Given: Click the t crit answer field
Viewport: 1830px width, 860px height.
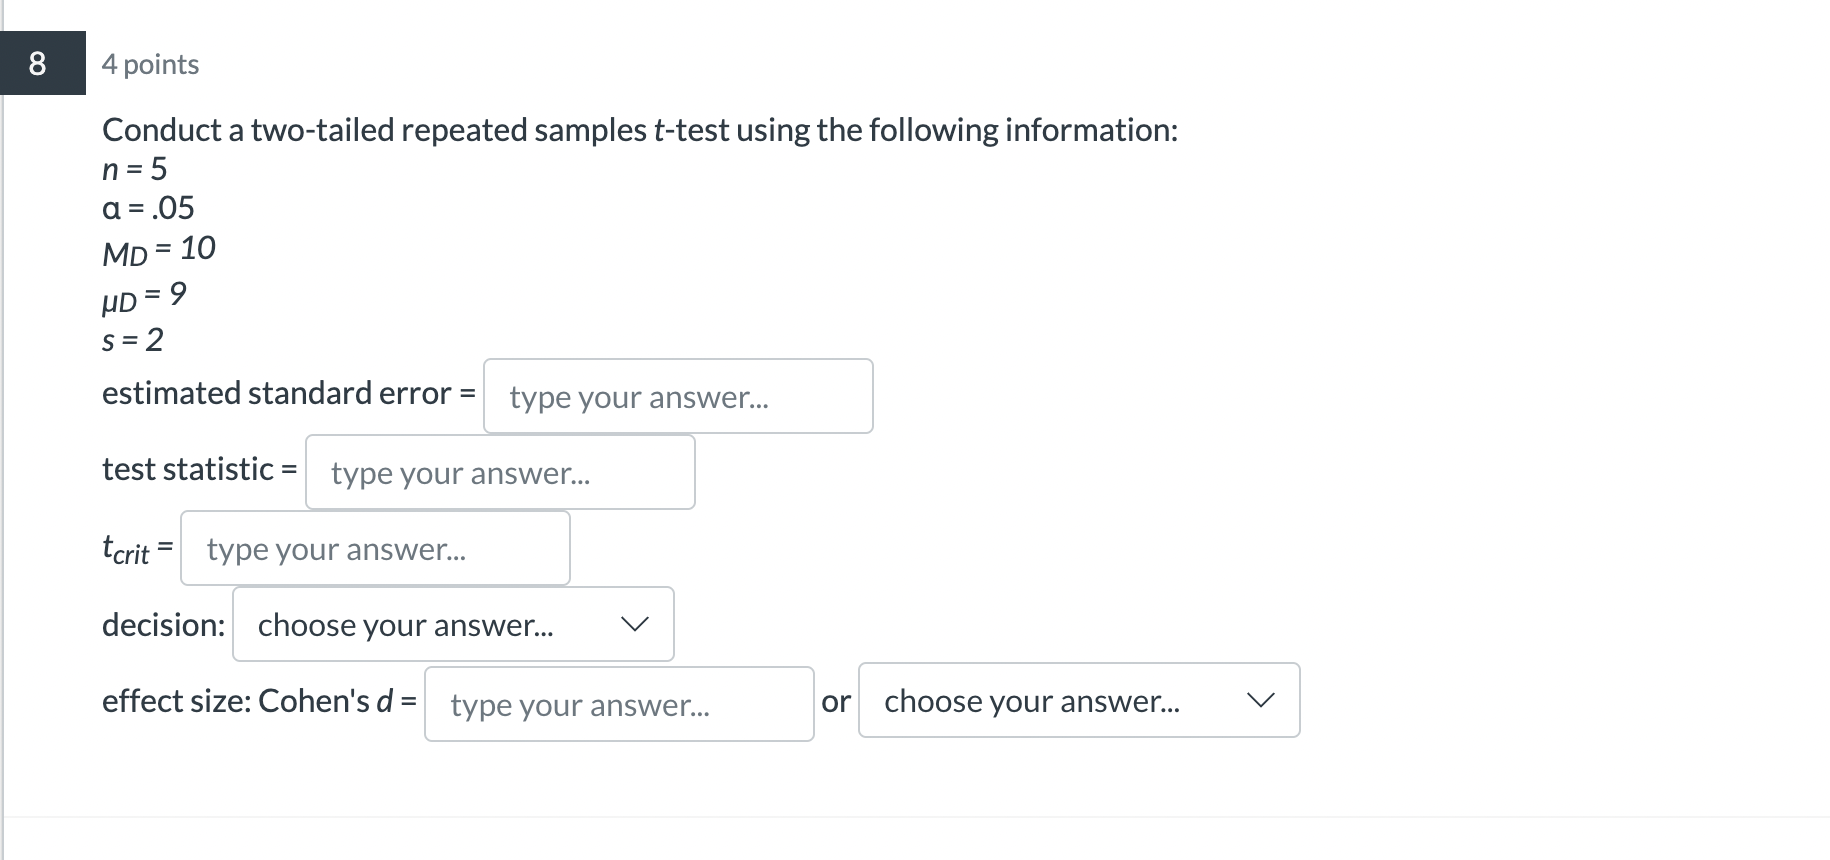Looking at the screenshot, I should 375,548.
